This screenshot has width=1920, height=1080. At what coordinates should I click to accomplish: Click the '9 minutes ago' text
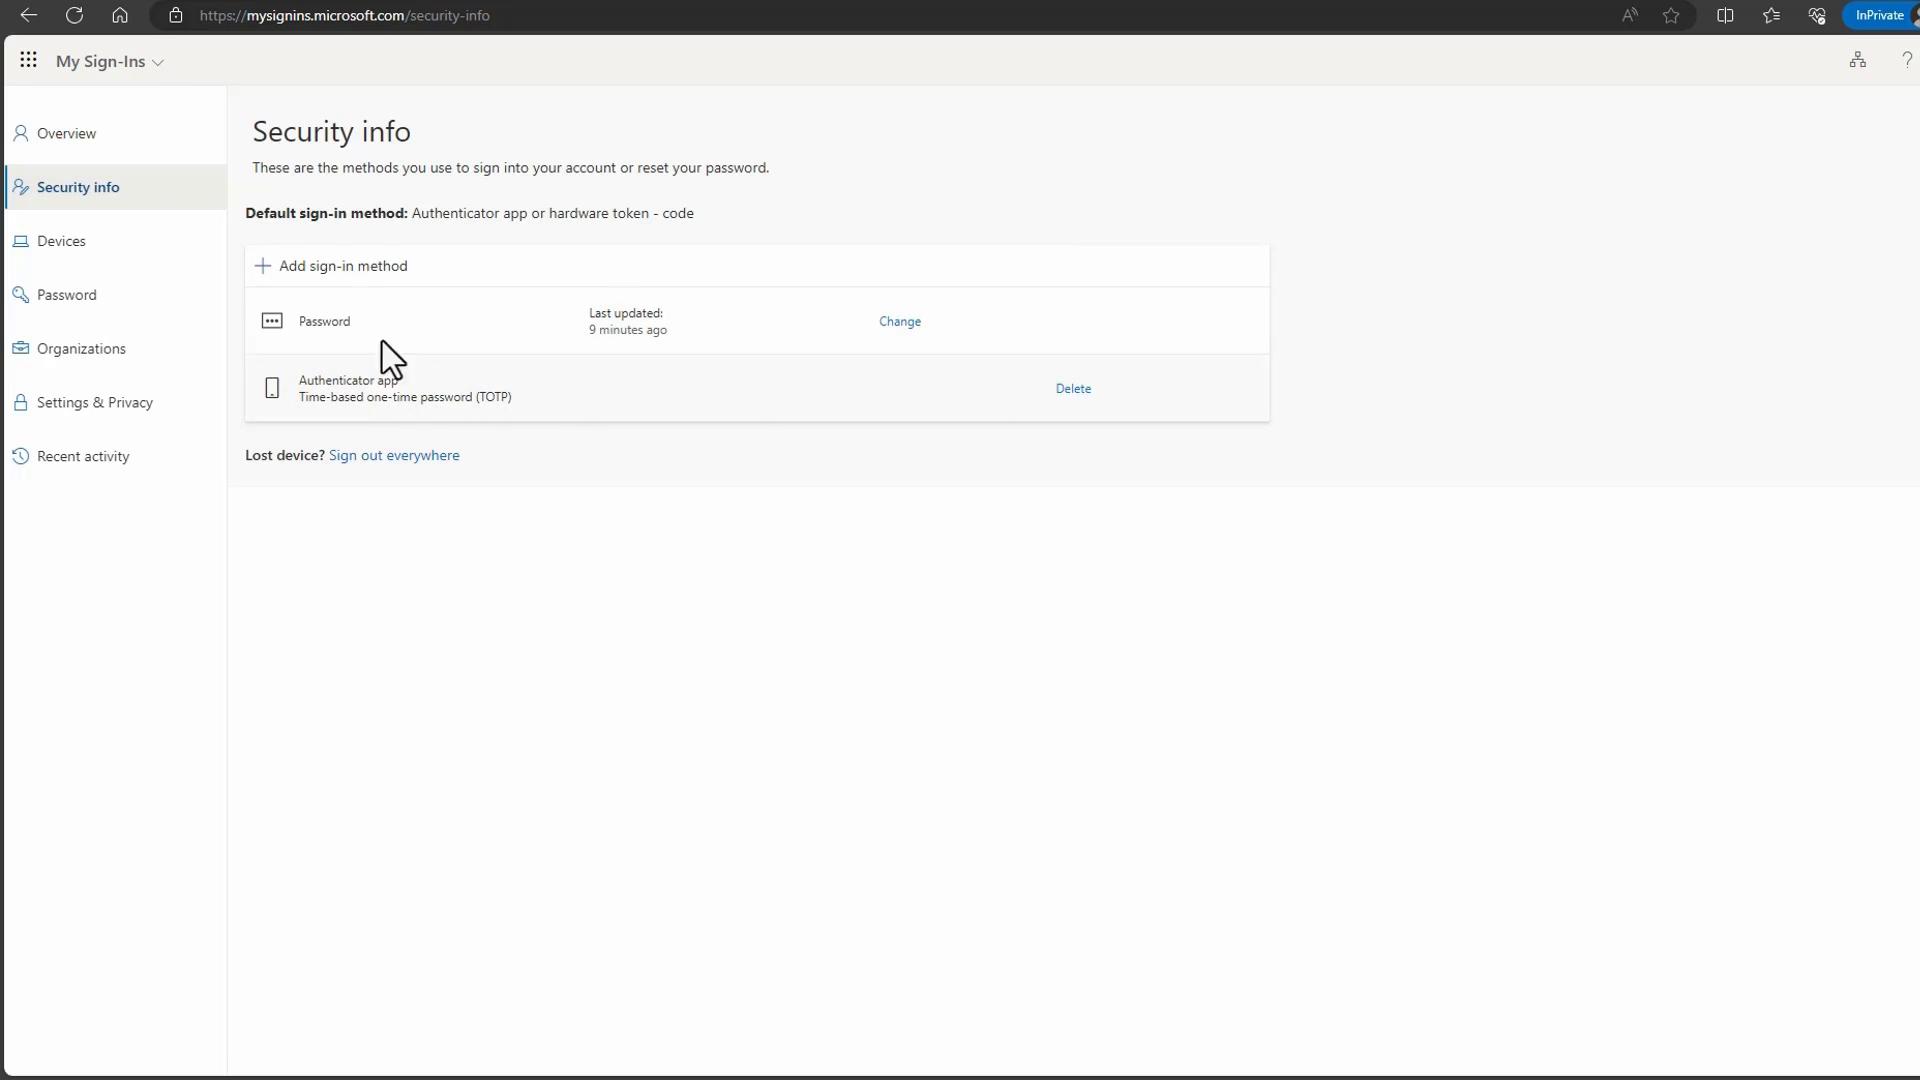pos(628,330)
